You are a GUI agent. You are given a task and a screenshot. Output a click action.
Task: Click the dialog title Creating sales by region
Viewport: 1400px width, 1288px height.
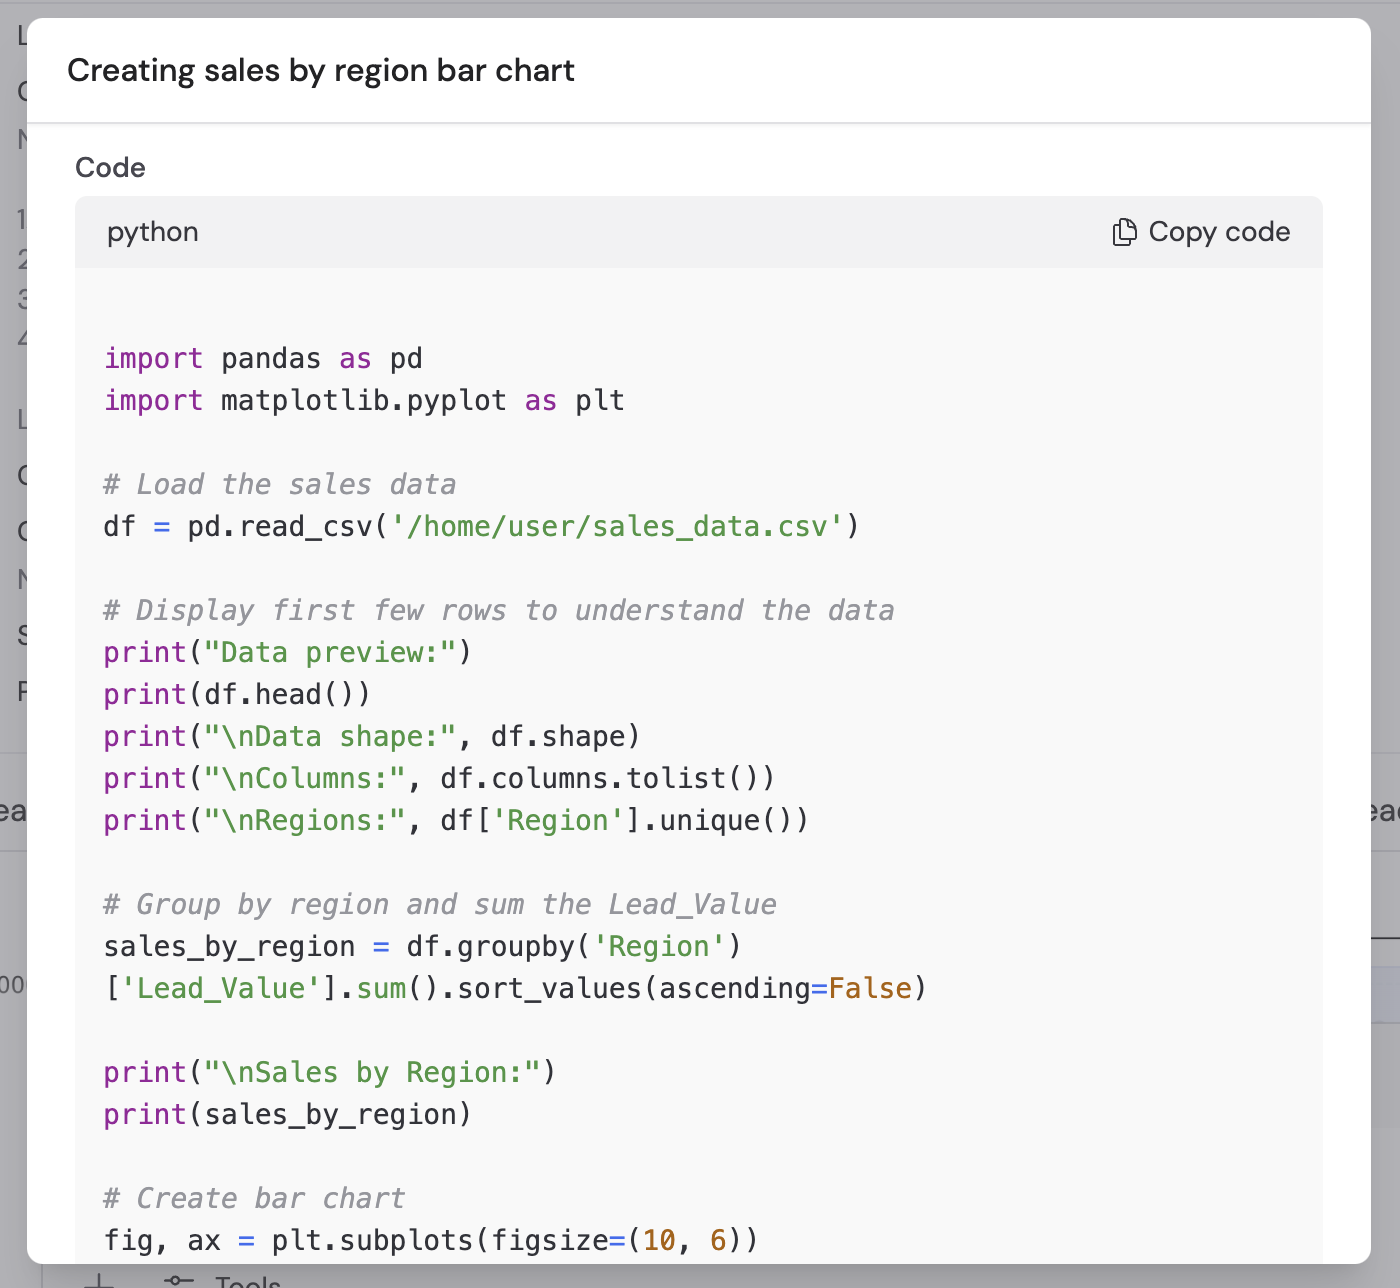click(321, 70)
